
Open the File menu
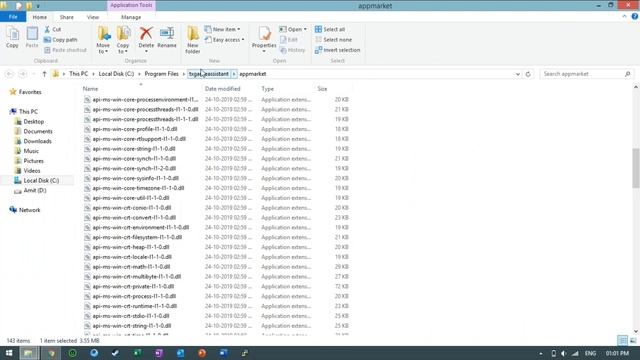click(13, 17)
